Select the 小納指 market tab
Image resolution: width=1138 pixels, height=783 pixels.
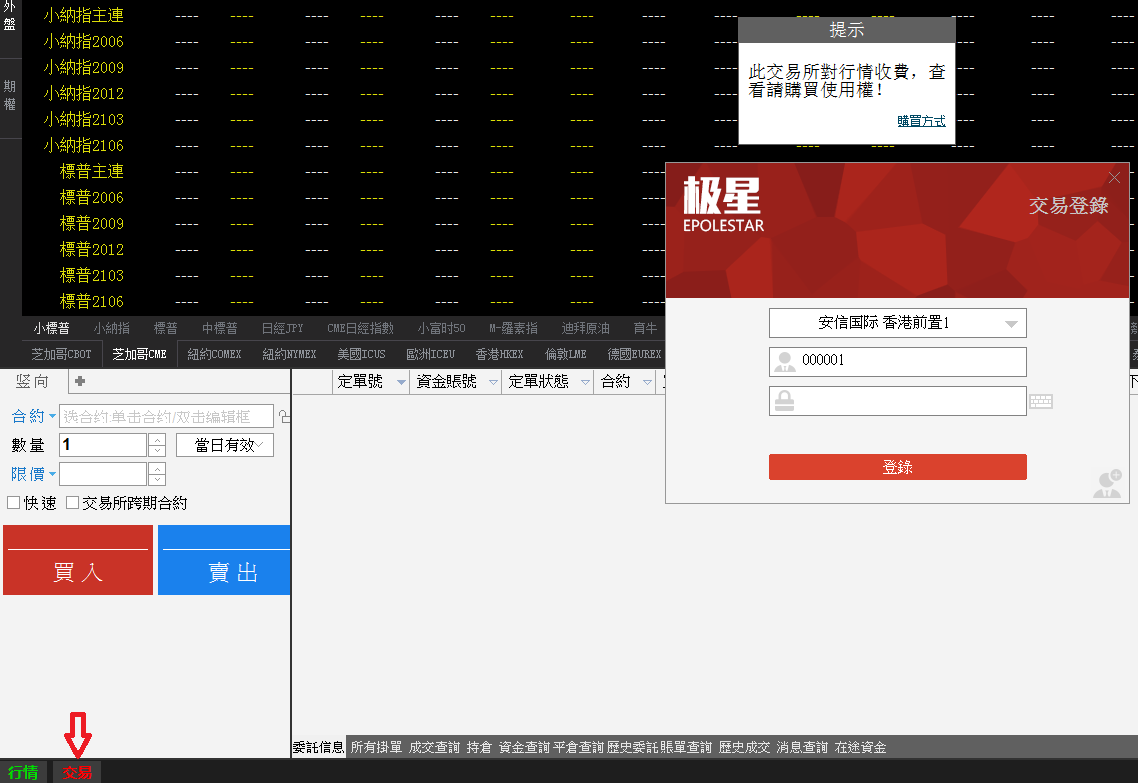coord(111,326)
